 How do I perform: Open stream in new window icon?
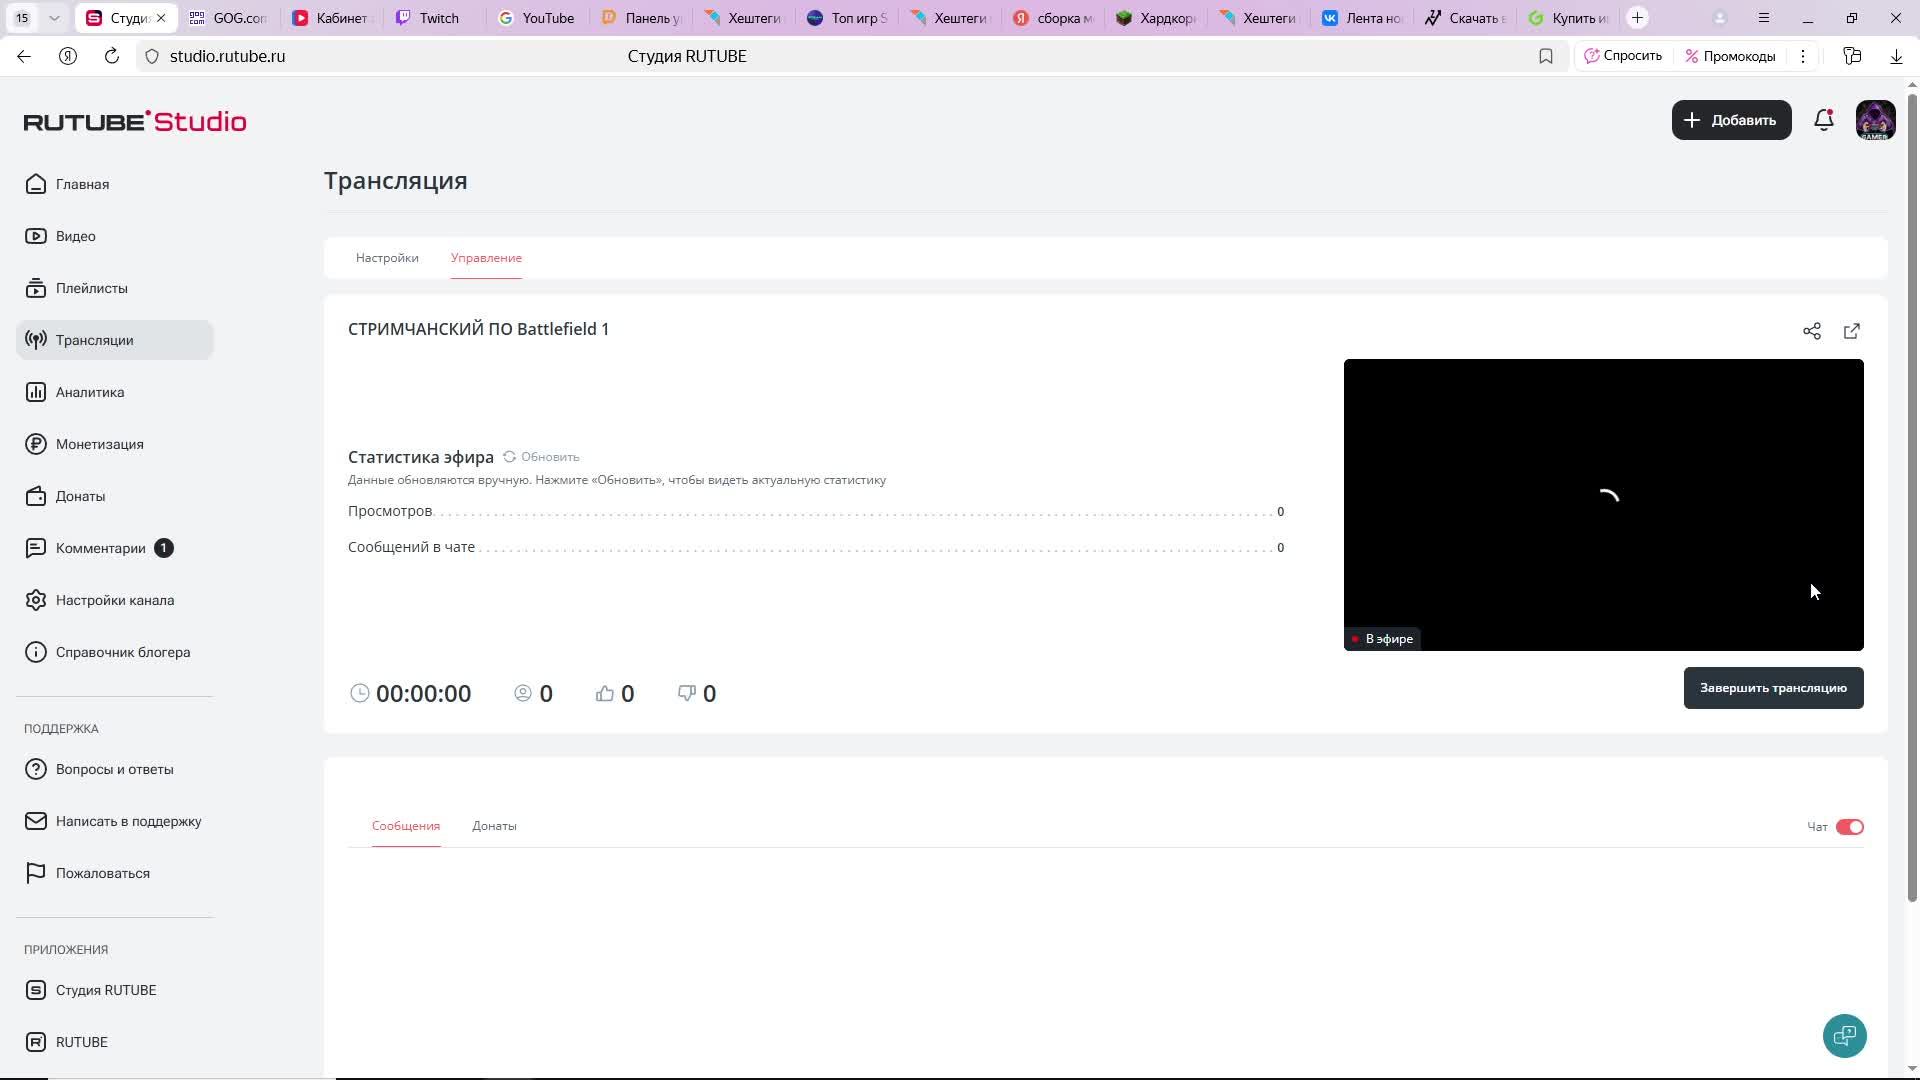1851,331
